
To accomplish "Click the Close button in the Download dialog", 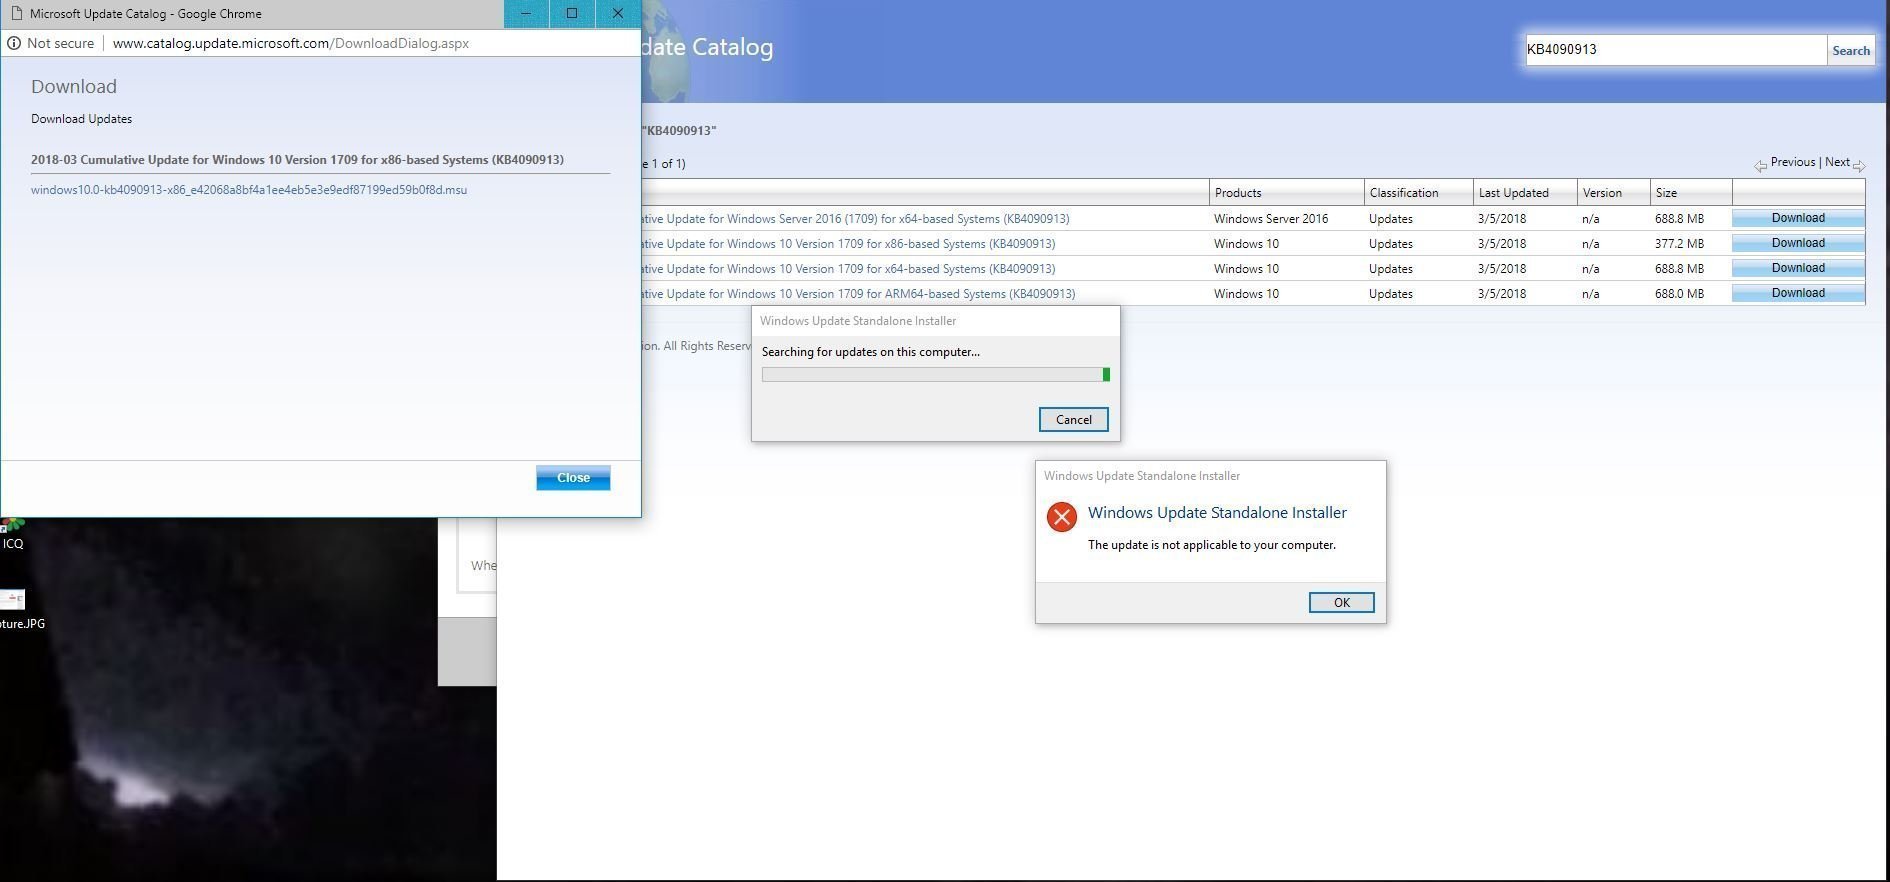I will pos(573,478).
